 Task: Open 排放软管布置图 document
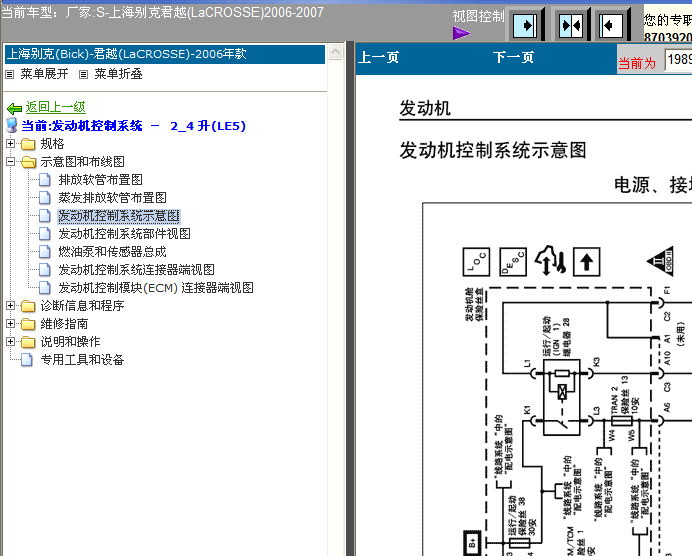point(101,180)
